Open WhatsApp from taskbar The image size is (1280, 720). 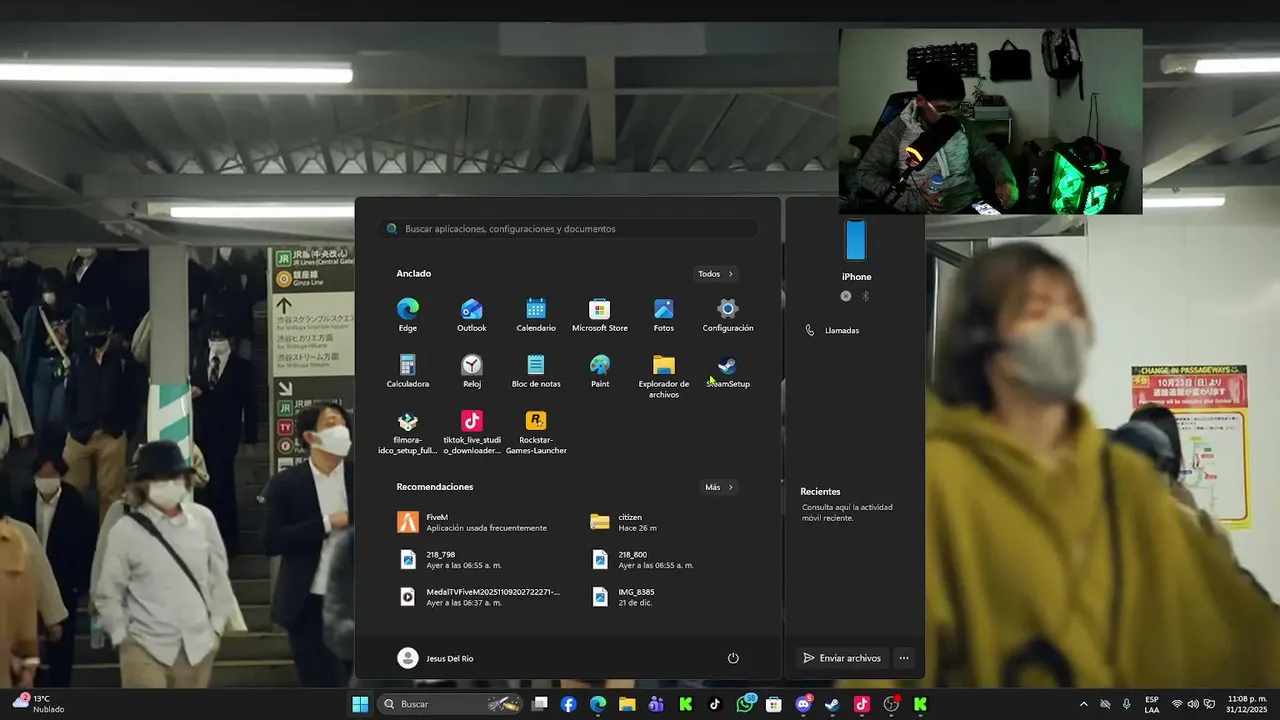pyautogui.click(x=745, y=704)
